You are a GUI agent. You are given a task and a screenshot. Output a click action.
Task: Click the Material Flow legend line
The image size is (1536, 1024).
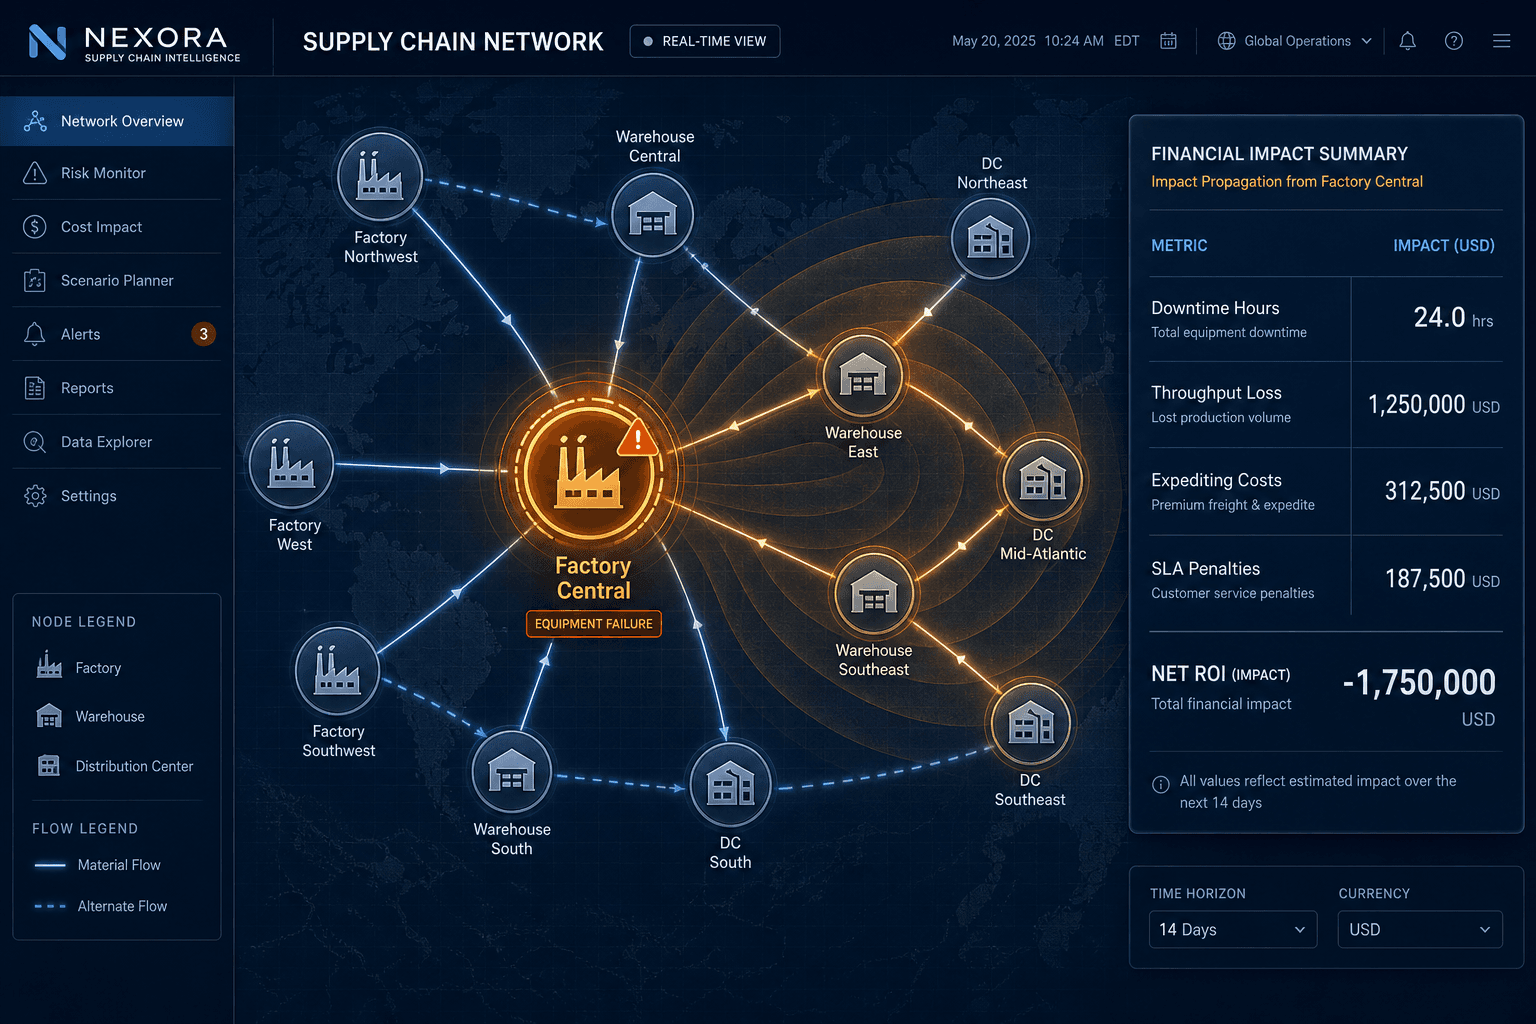click(x=50, y=865)
